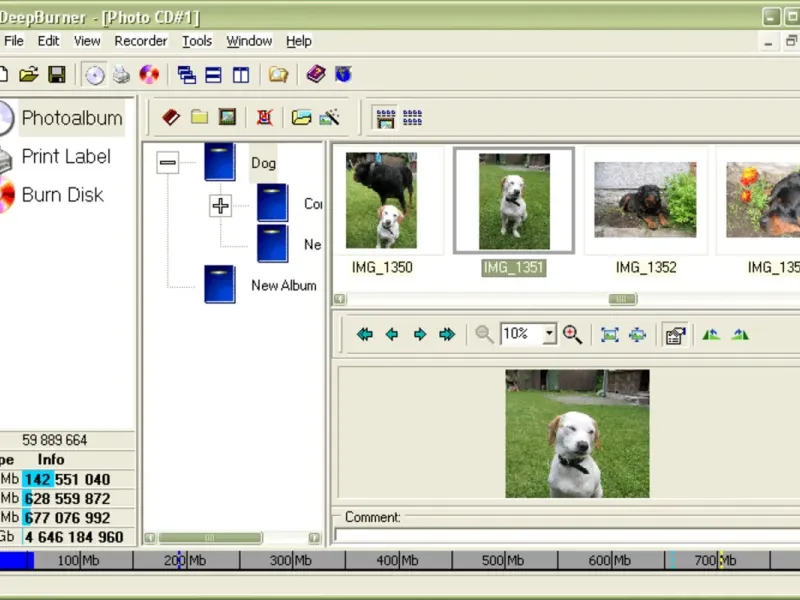Toggle the image properties panel button
Viewport: 800px width, 600px height.
coord(675,335)
